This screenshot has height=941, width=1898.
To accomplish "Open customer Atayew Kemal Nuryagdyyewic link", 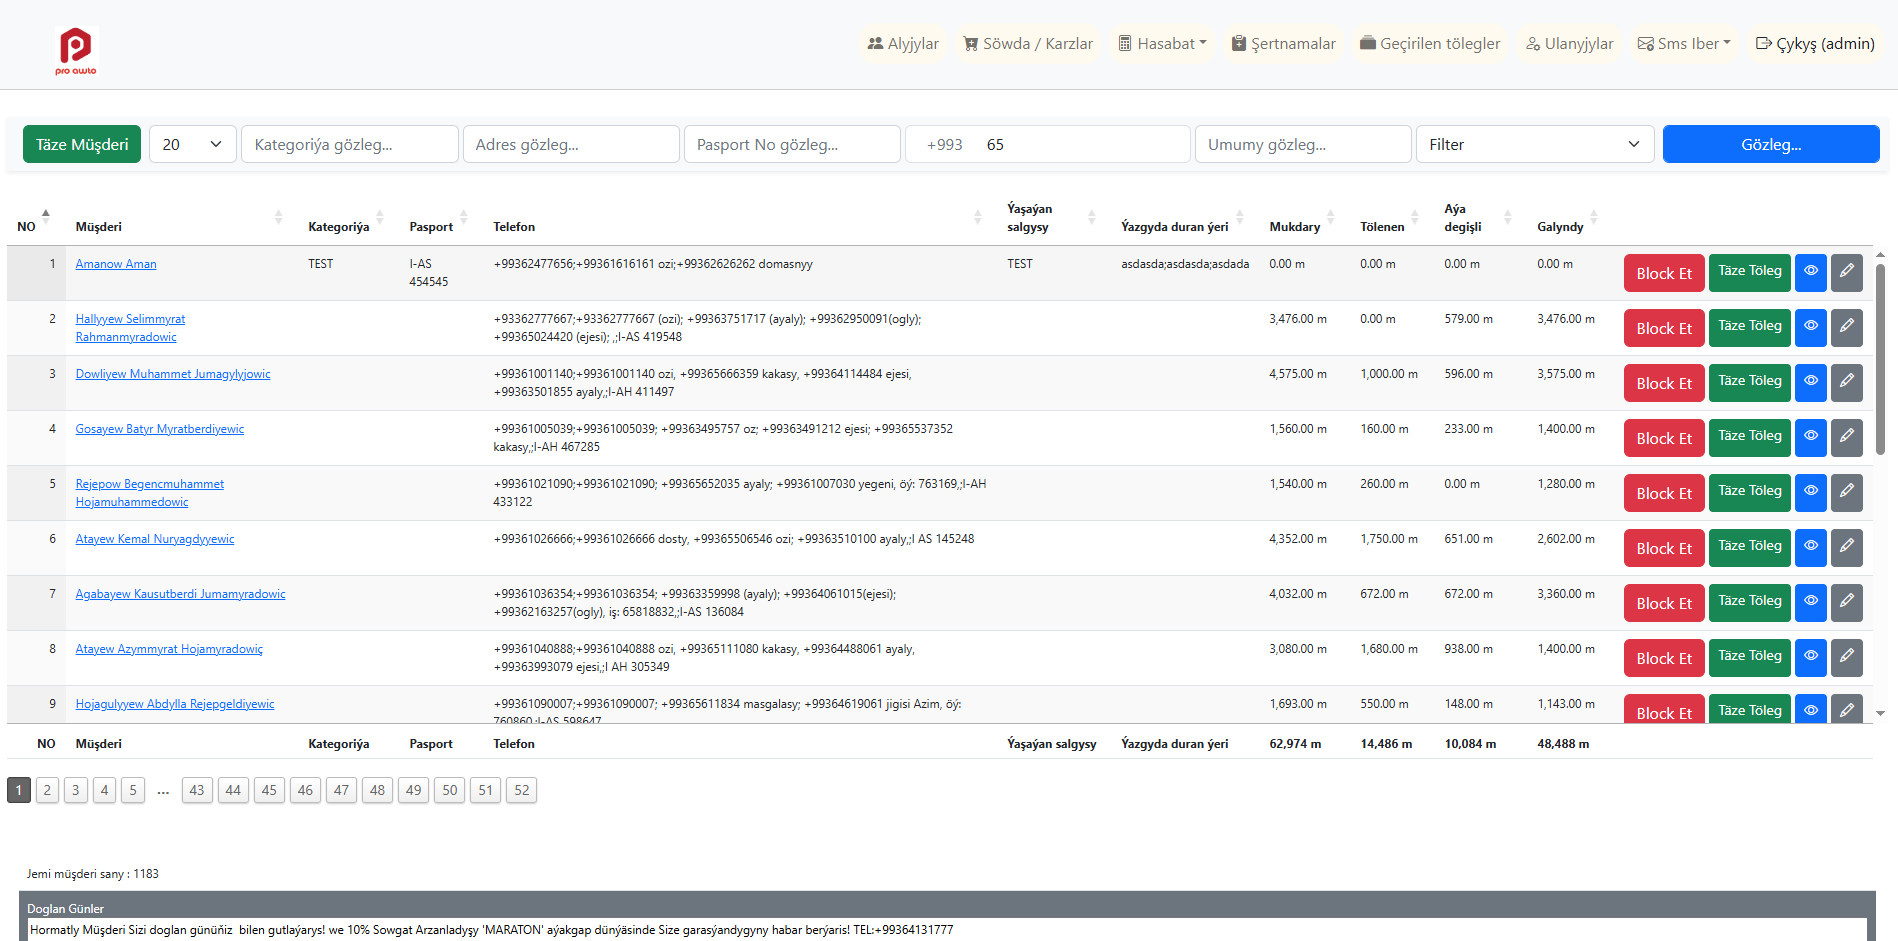I will click(155, 539).
